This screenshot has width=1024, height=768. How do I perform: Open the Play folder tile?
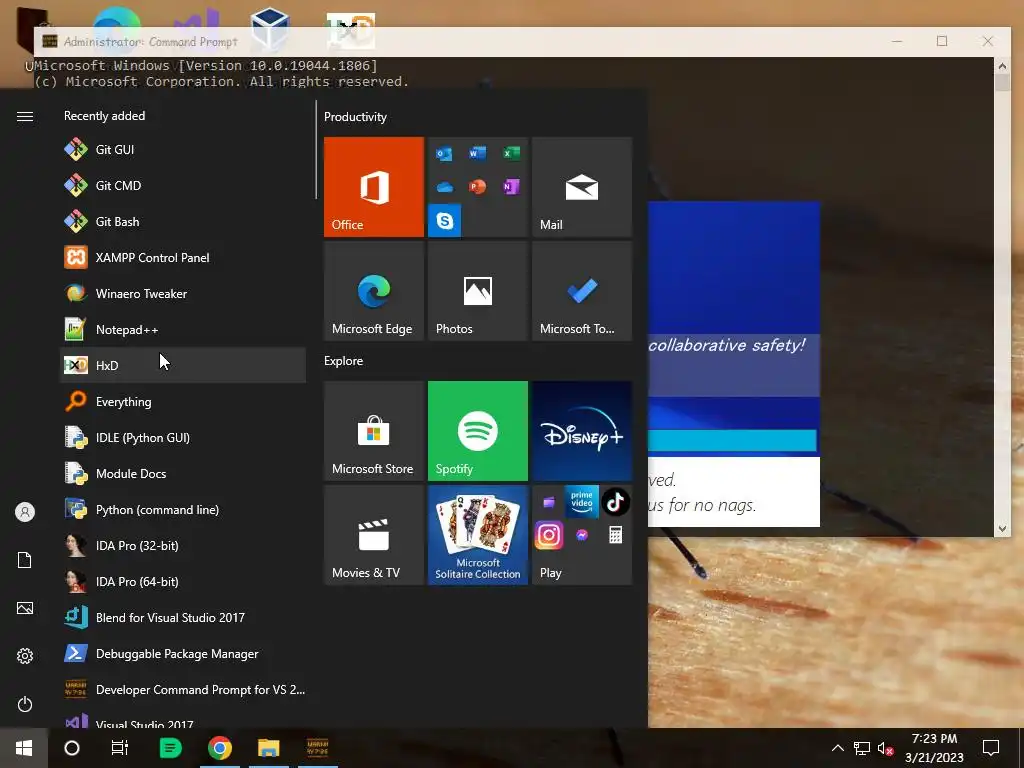582,535
